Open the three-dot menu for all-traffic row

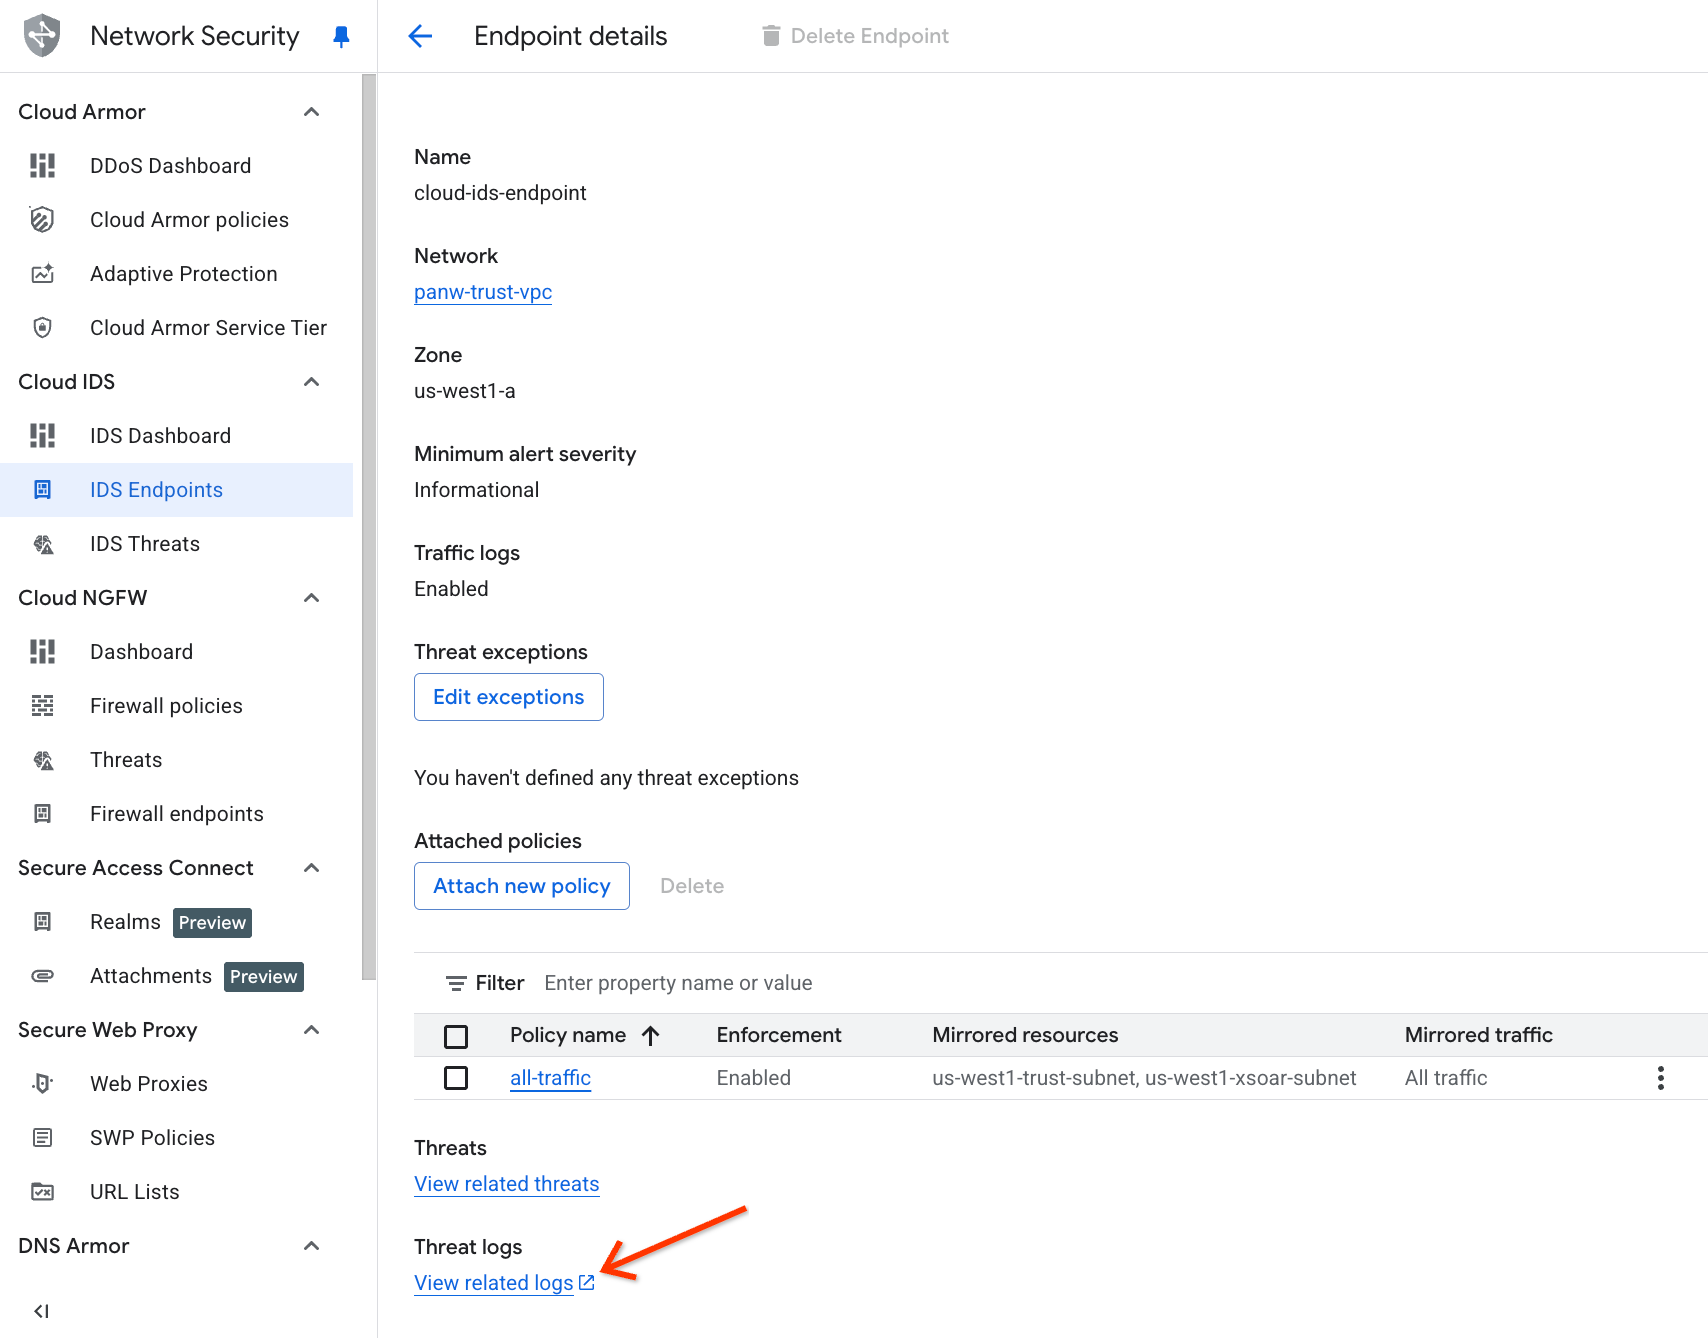[1661, 1078]
